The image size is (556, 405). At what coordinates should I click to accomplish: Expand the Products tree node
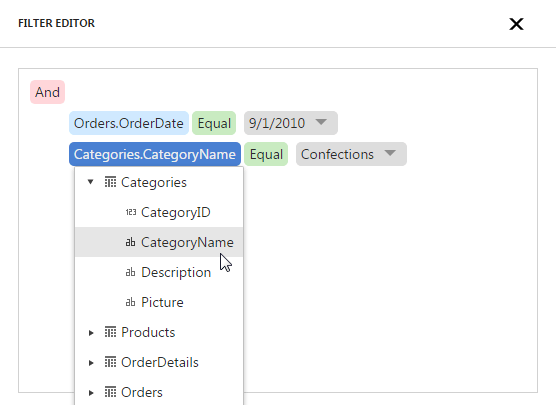coord(91,332)
